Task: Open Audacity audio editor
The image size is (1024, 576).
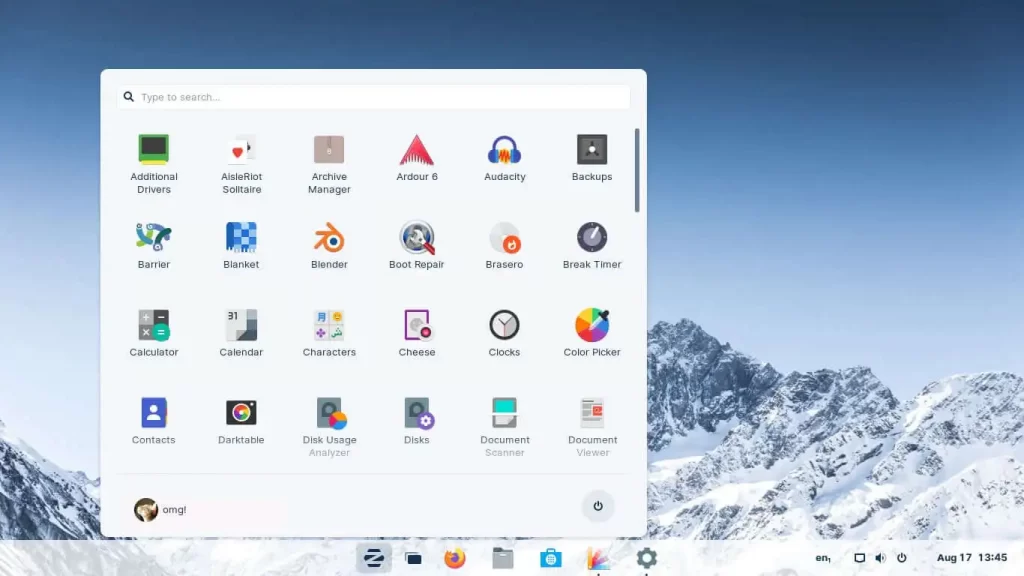Action: [504, 158]
